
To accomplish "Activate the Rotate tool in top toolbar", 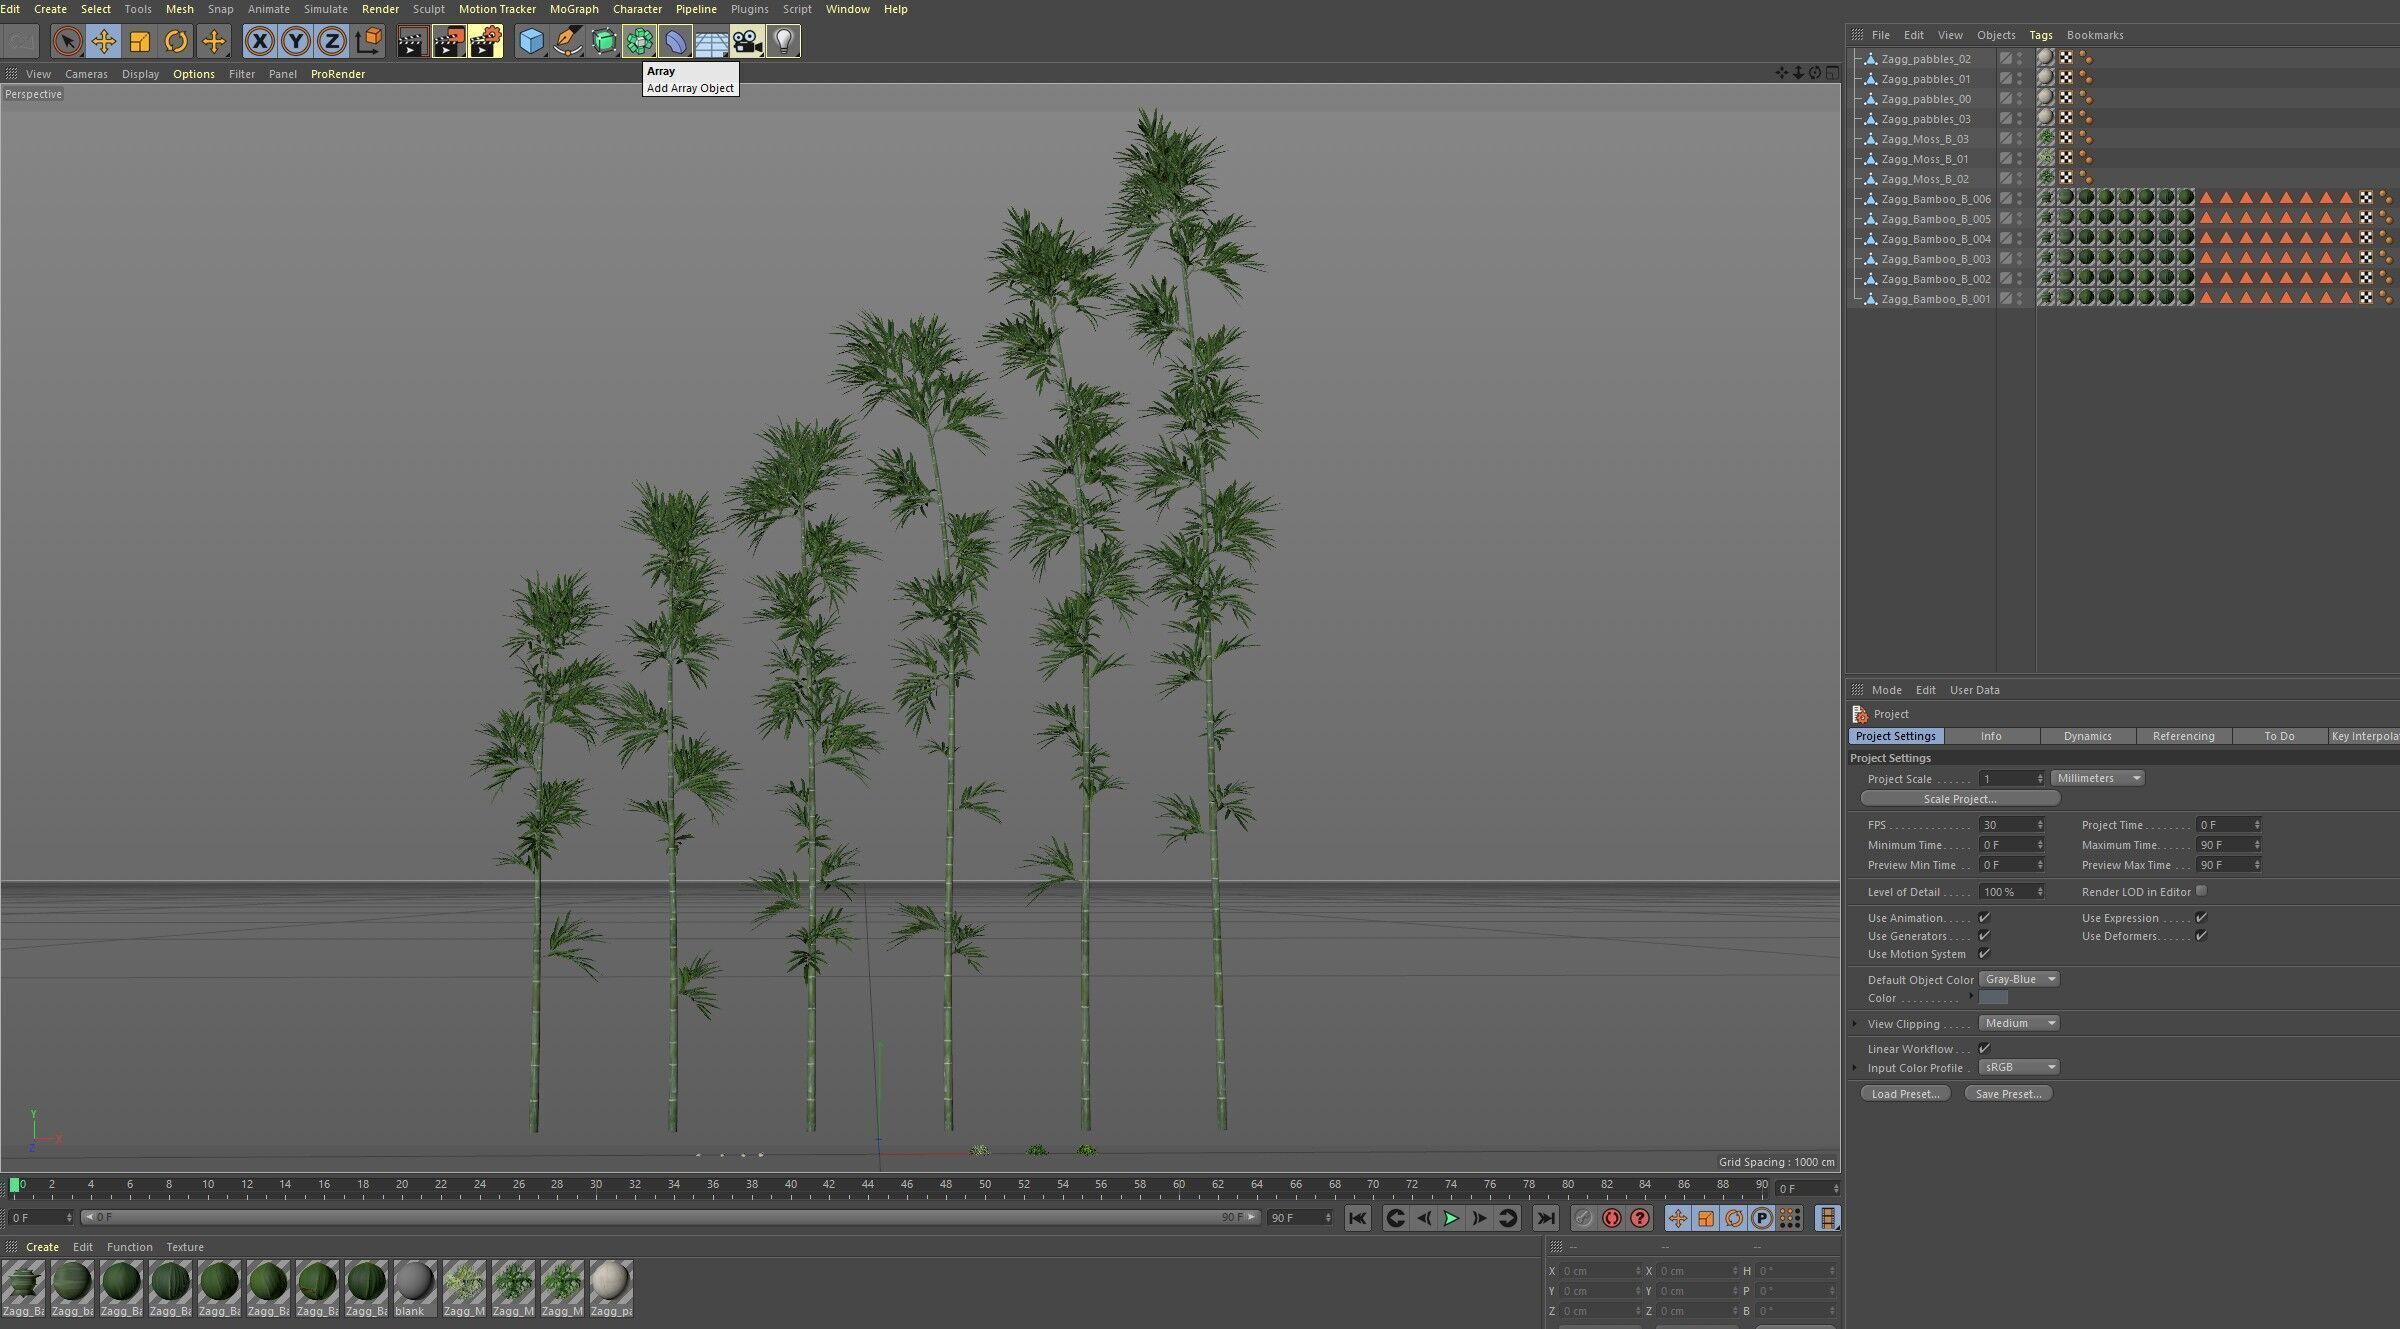I will click(176, 41).
